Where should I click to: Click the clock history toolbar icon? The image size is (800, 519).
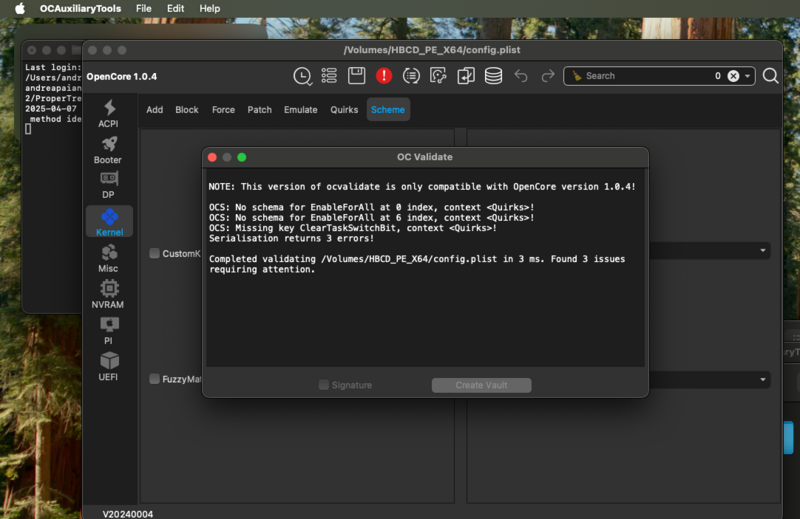click(x=303, y=77)
